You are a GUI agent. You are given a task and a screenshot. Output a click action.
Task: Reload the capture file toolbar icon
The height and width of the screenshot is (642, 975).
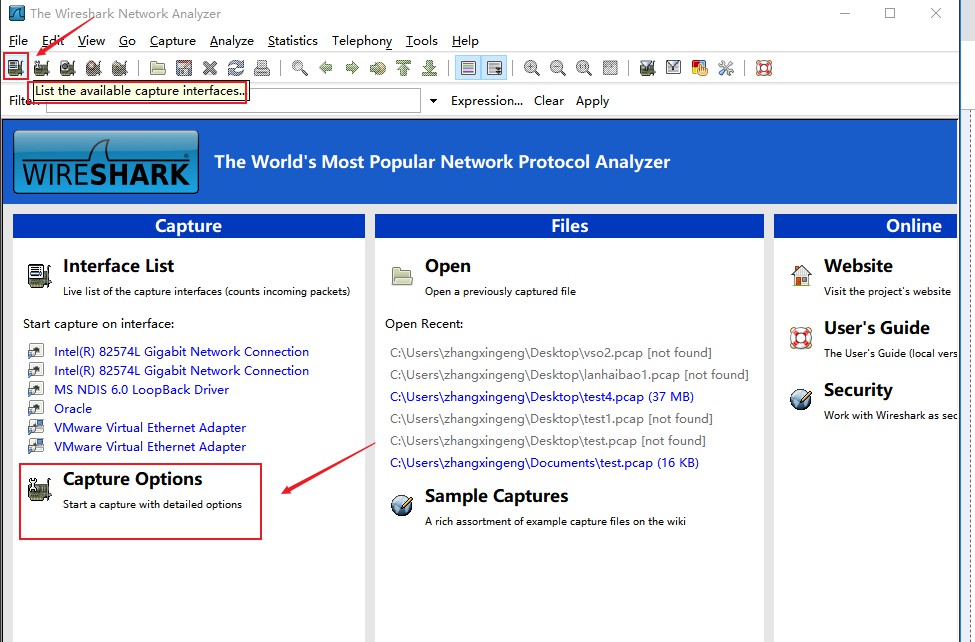click(236, 67)
